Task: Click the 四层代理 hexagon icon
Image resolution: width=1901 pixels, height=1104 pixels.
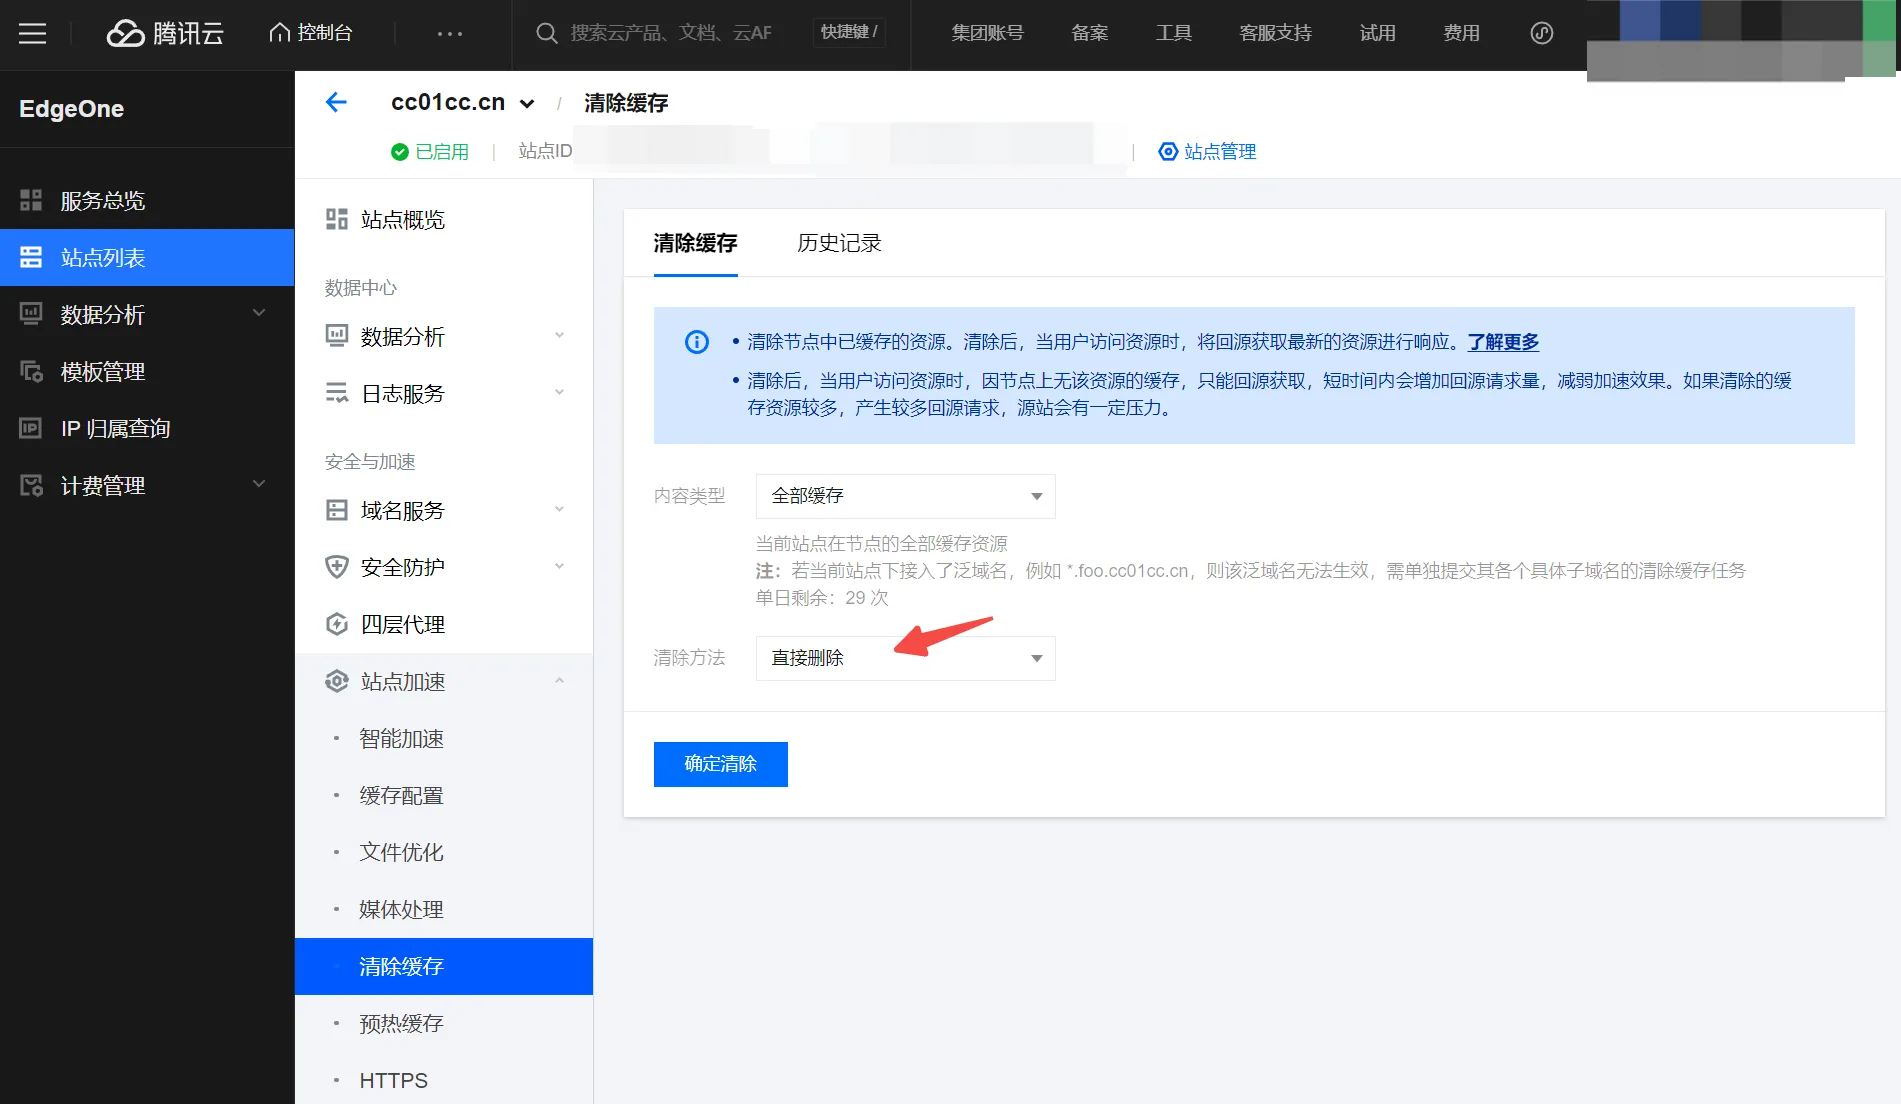Action: click(337, 624)
